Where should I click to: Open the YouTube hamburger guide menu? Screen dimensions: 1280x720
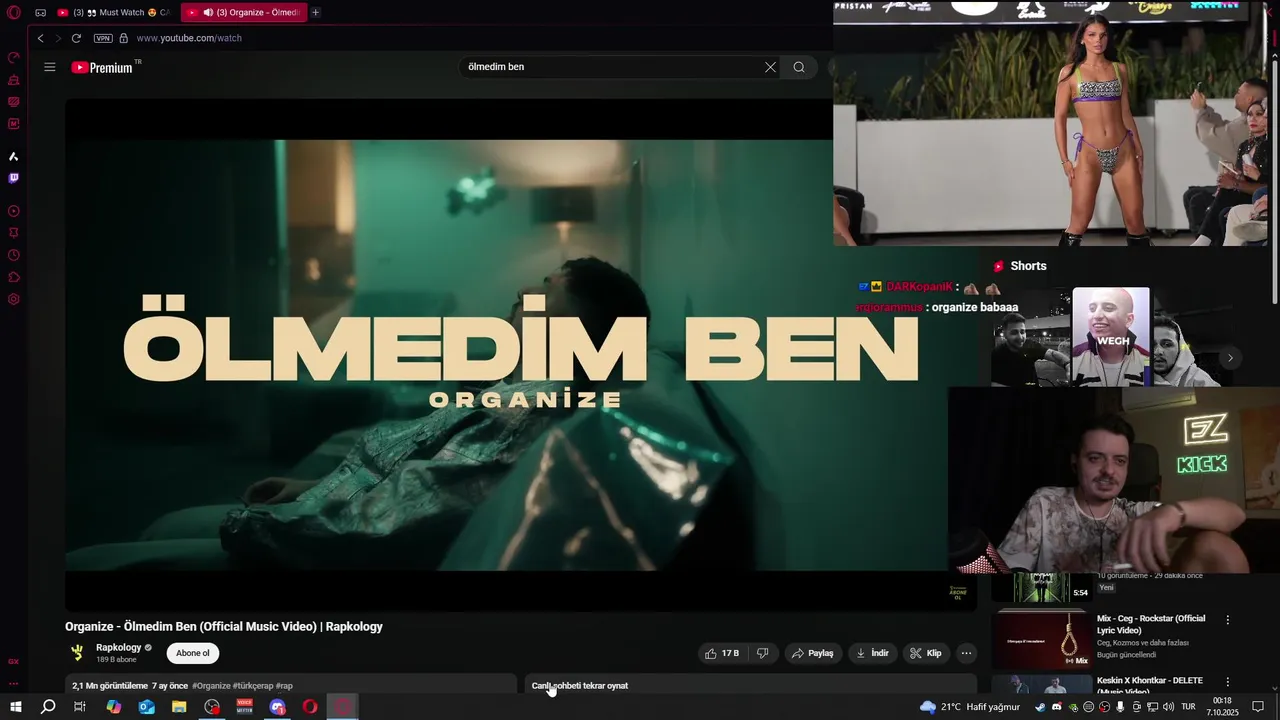(x=50, y=67)
